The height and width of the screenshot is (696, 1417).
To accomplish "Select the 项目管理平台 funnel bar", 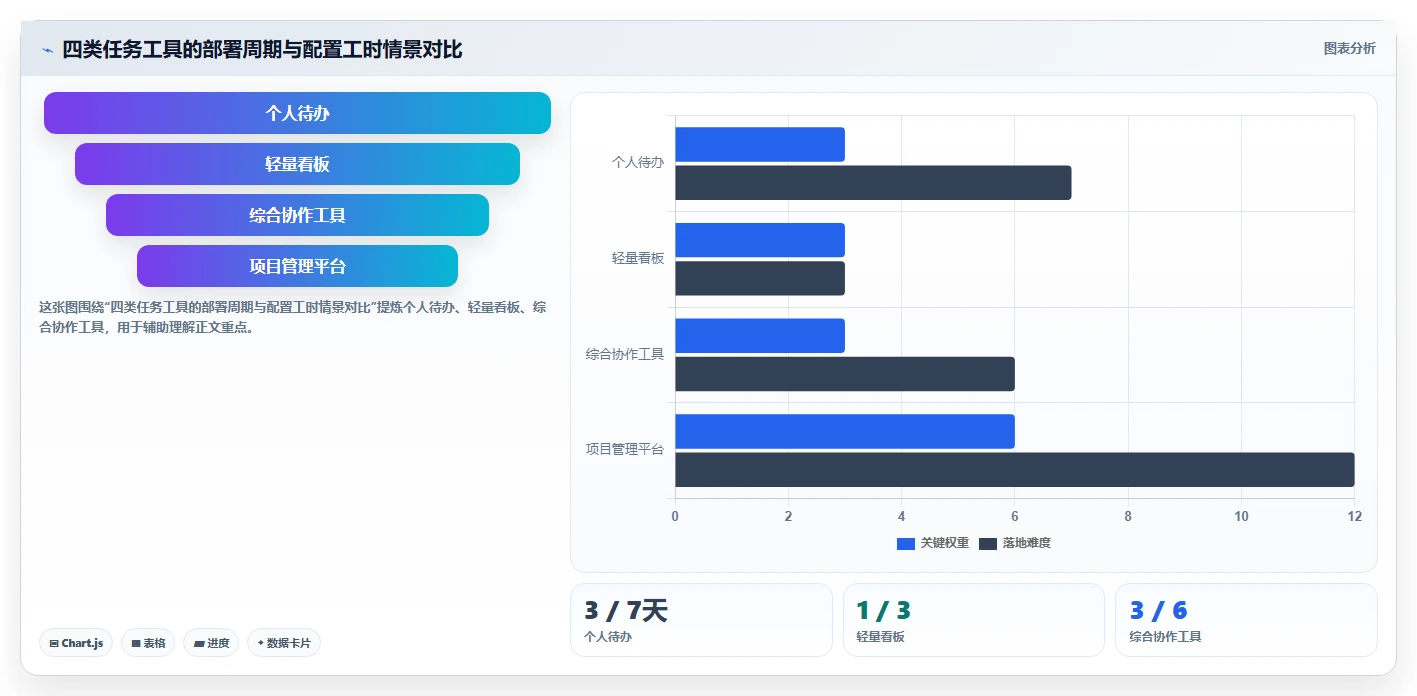I will coord(297,266).
